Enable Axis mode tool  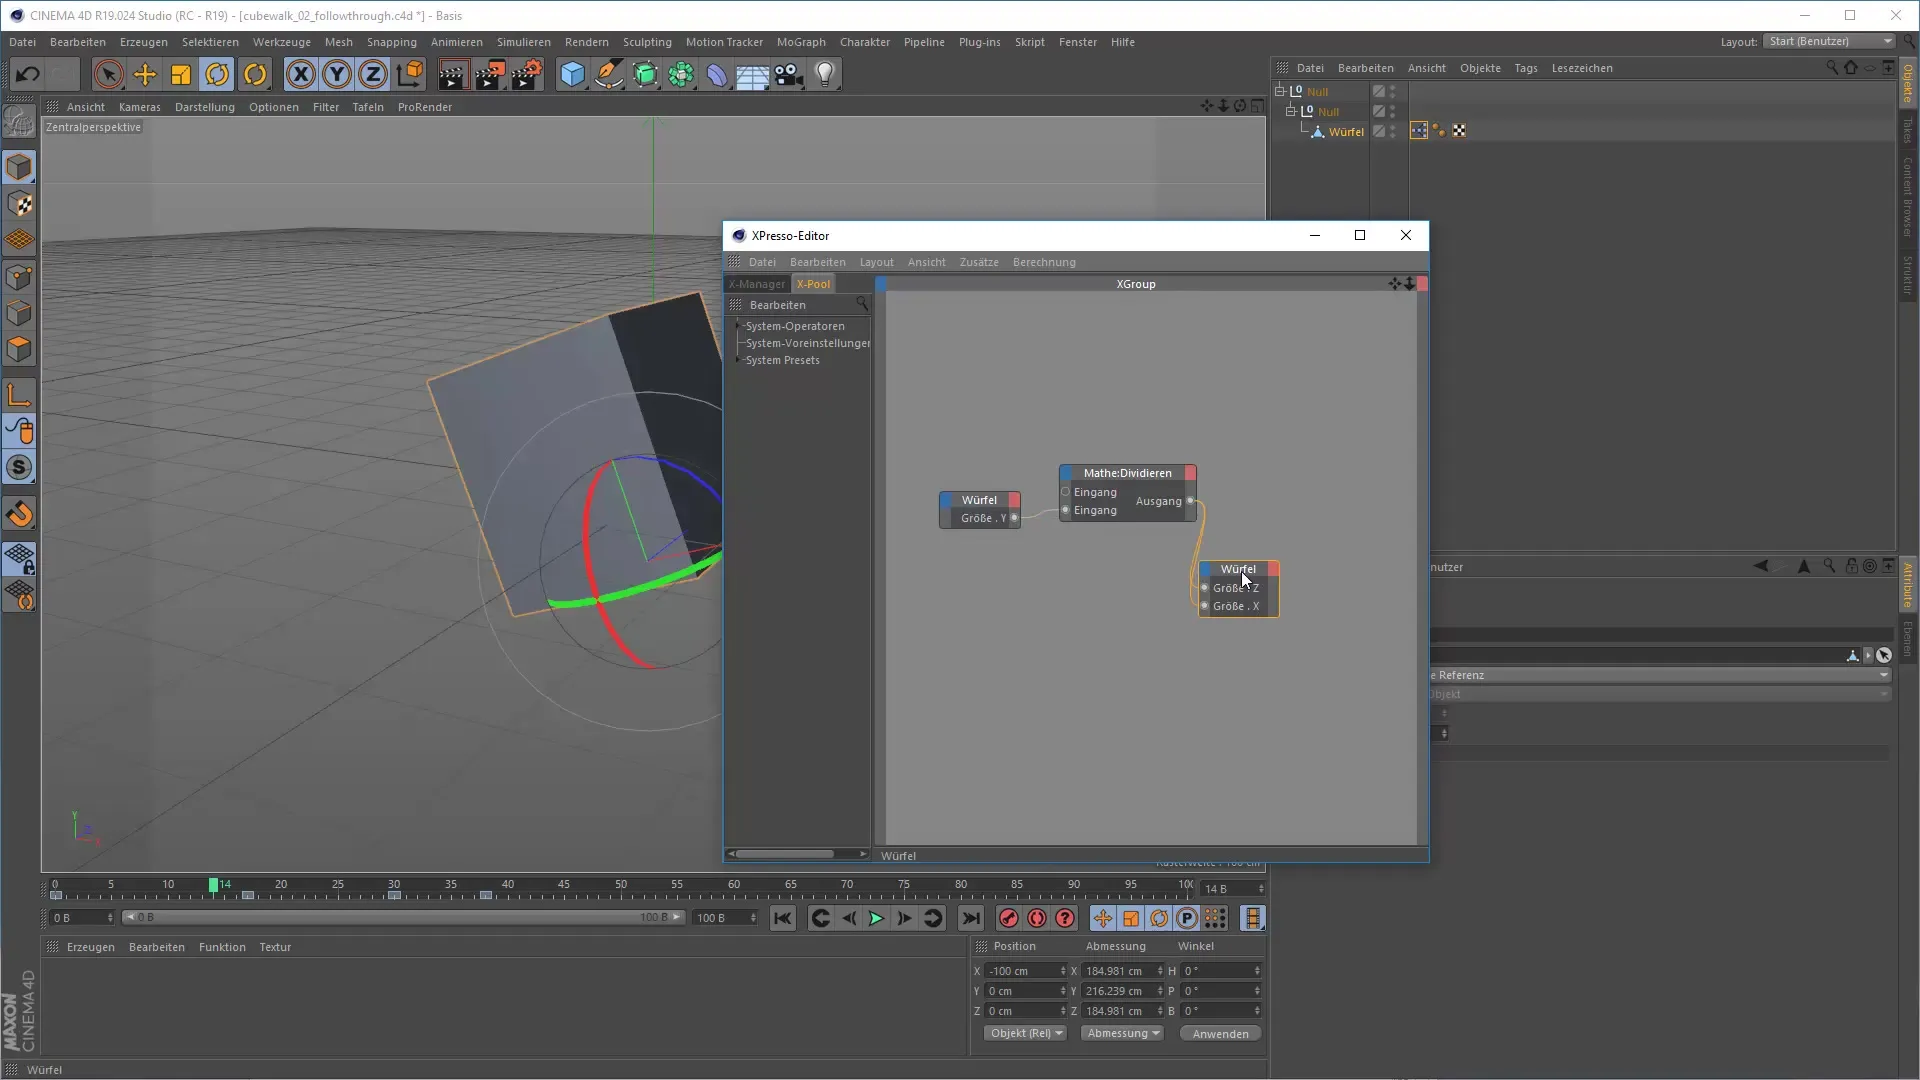point(19,395)
